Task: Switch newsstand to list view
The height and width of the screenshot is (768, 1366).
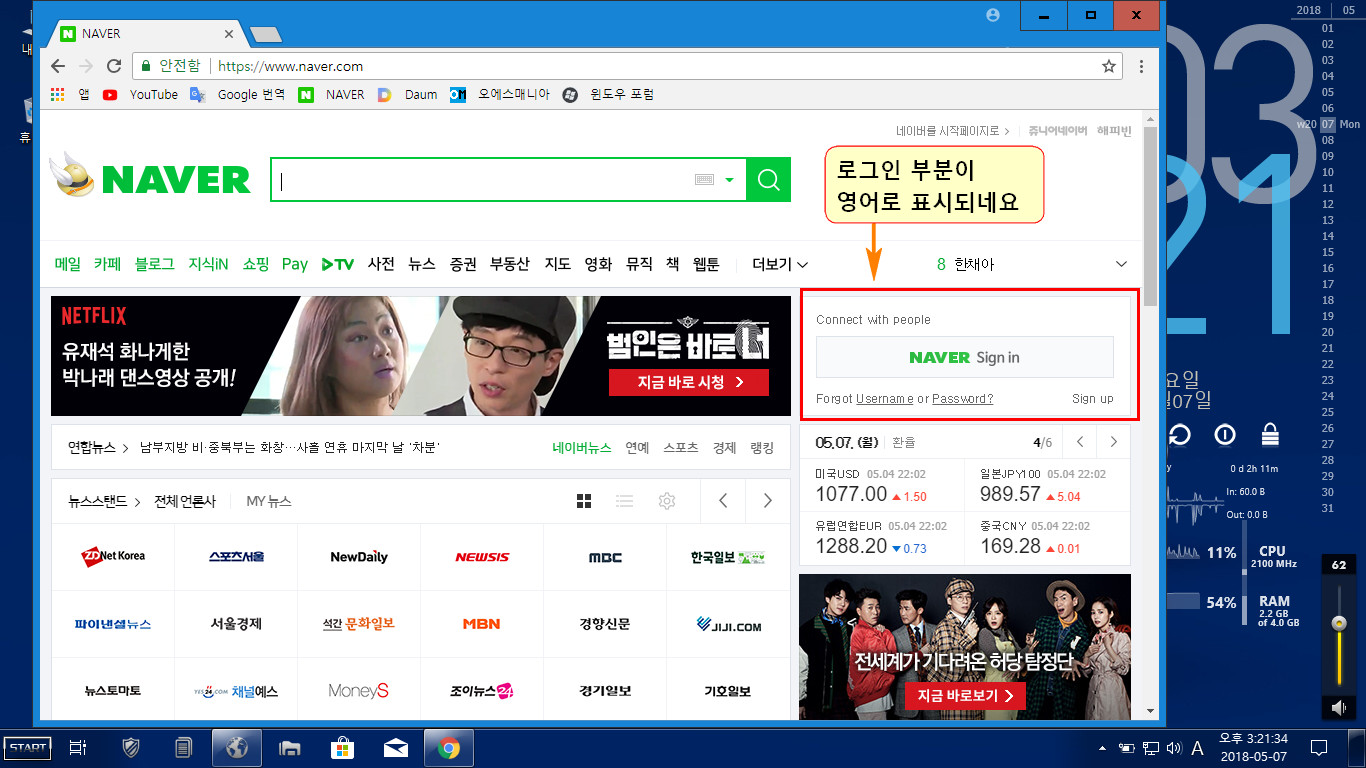Action: [625, 501]
